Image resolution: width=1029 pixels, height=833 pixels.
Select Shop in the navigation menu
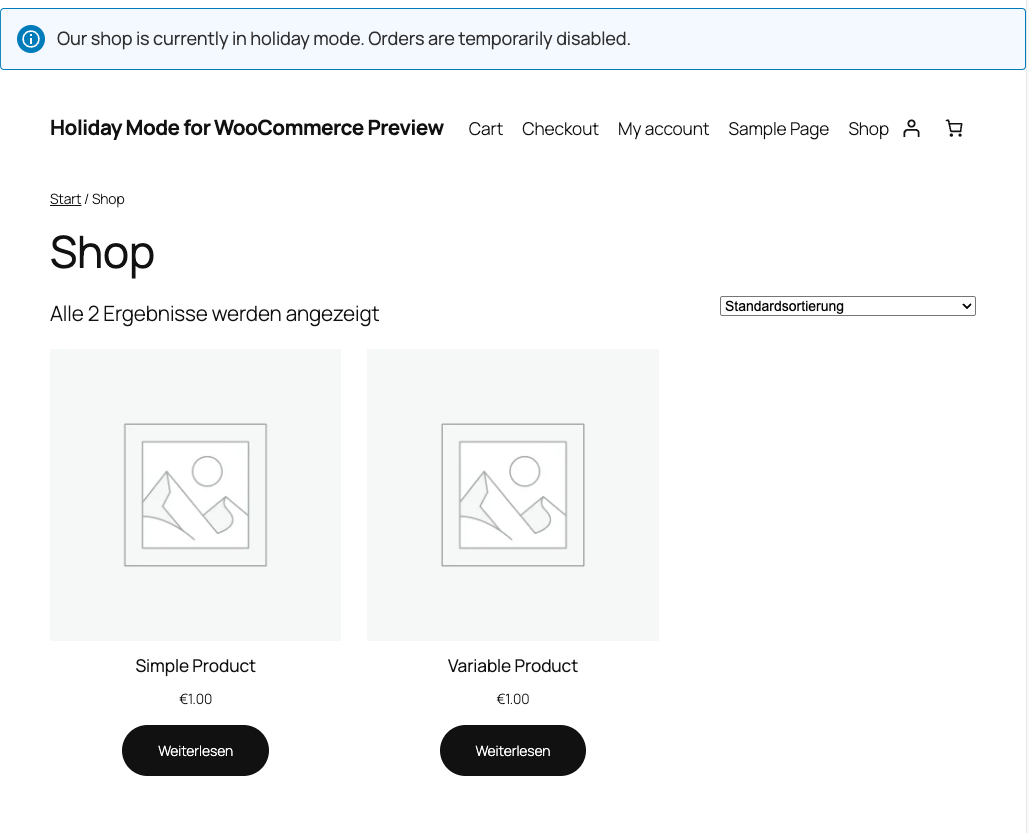click(x=868, y=129)
